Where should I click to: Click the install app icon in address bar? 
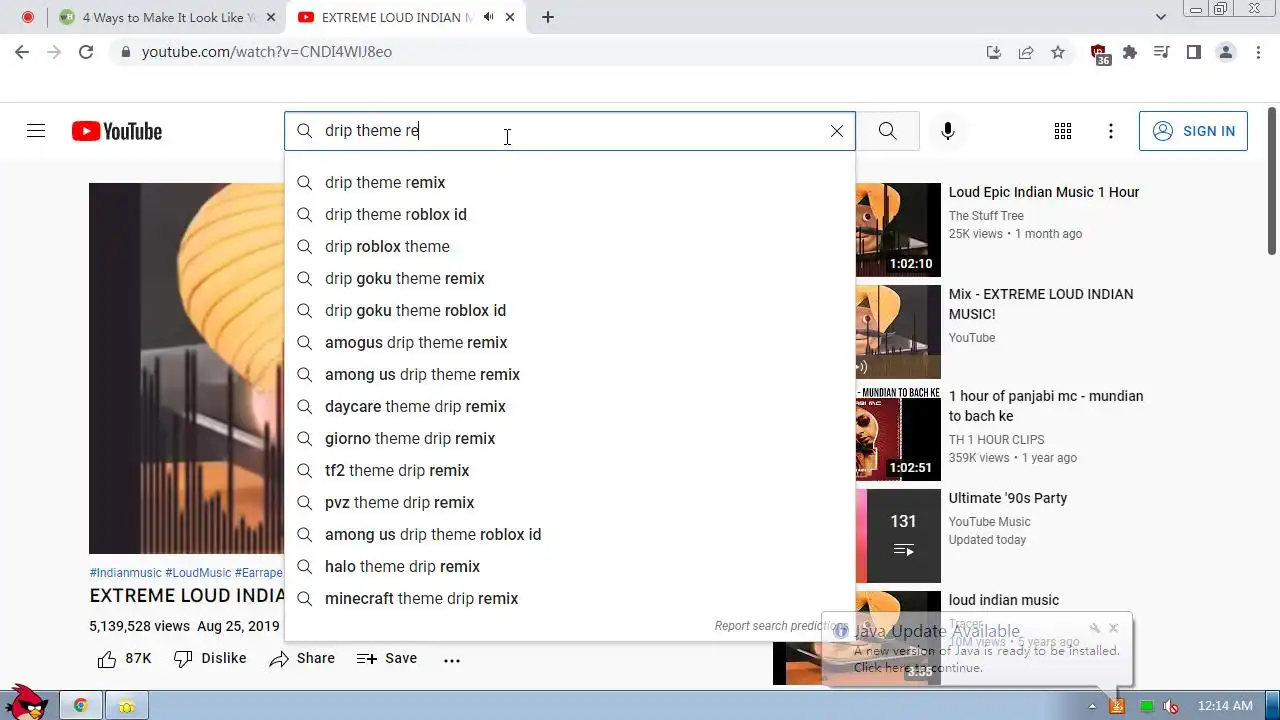tap(994, 52)
